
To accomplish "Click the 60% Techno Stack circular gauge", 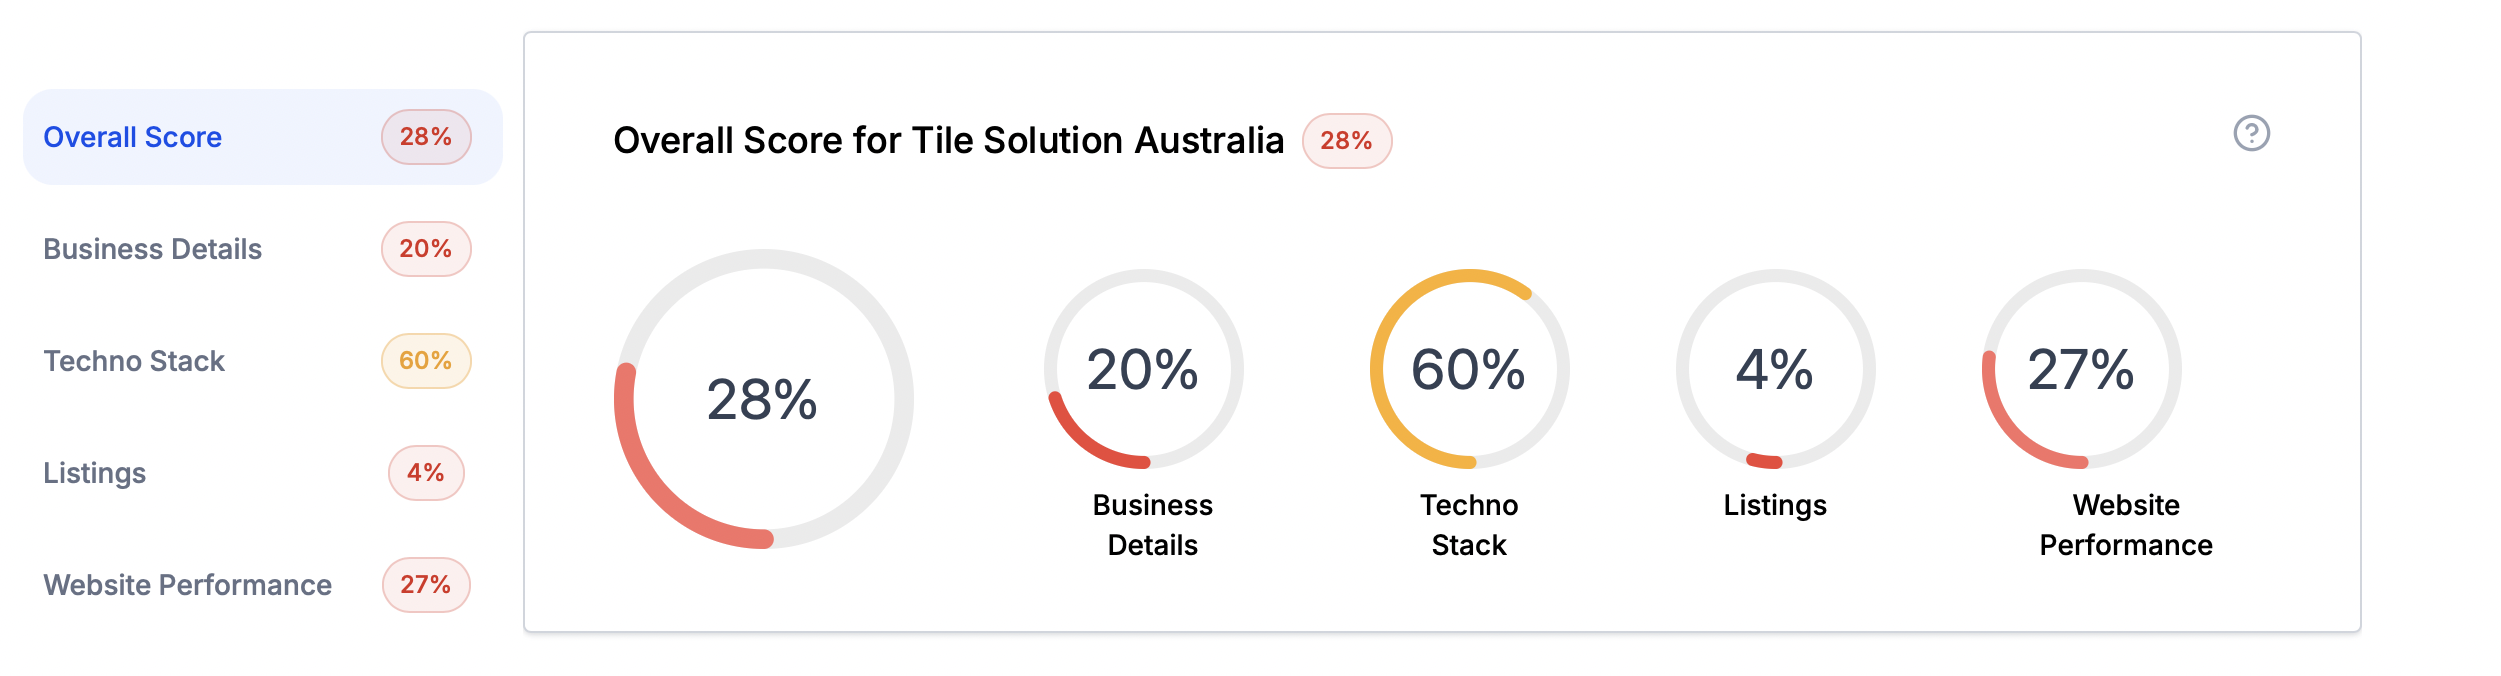I will pos(1469,369).
